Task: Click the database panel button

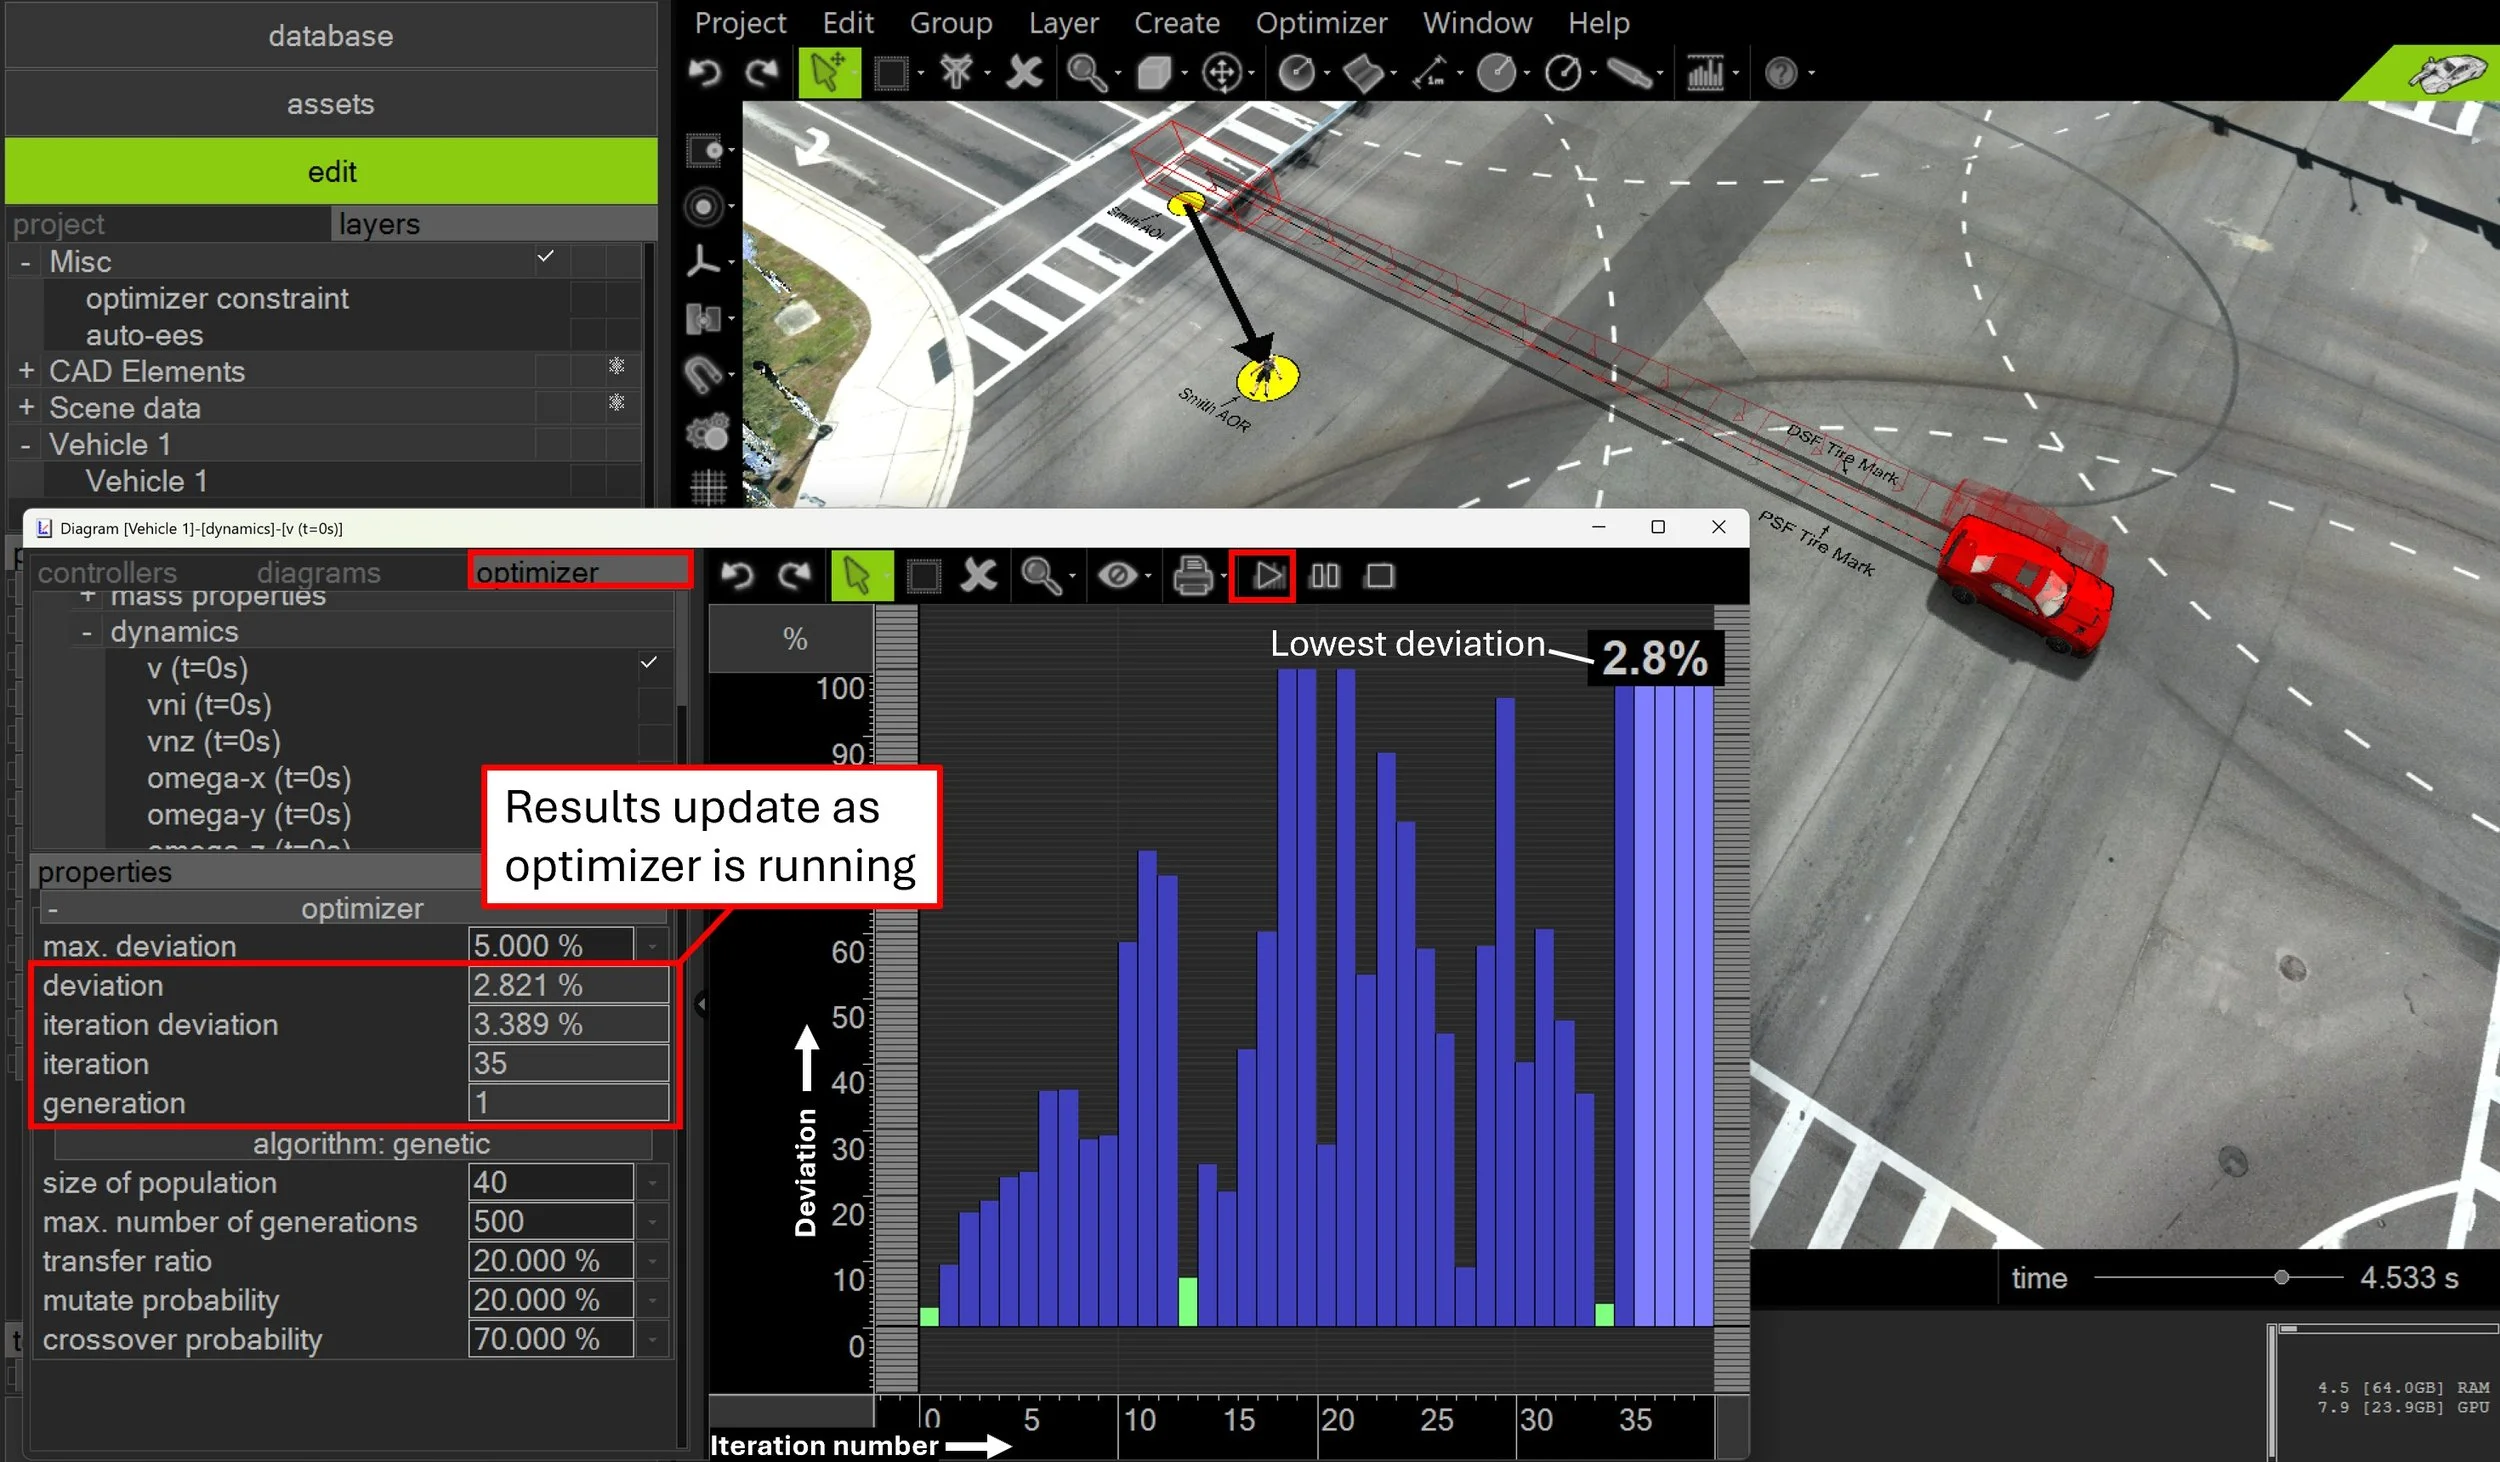Action: (x=331, y=37)
